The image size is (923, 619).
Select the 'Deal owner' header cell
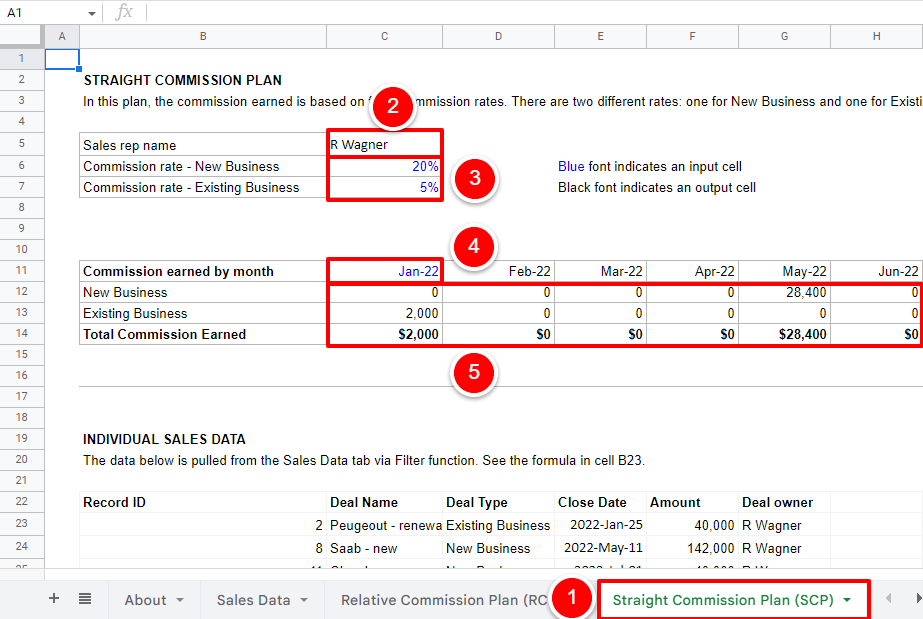pyautogui.click(x=784, y=502)
